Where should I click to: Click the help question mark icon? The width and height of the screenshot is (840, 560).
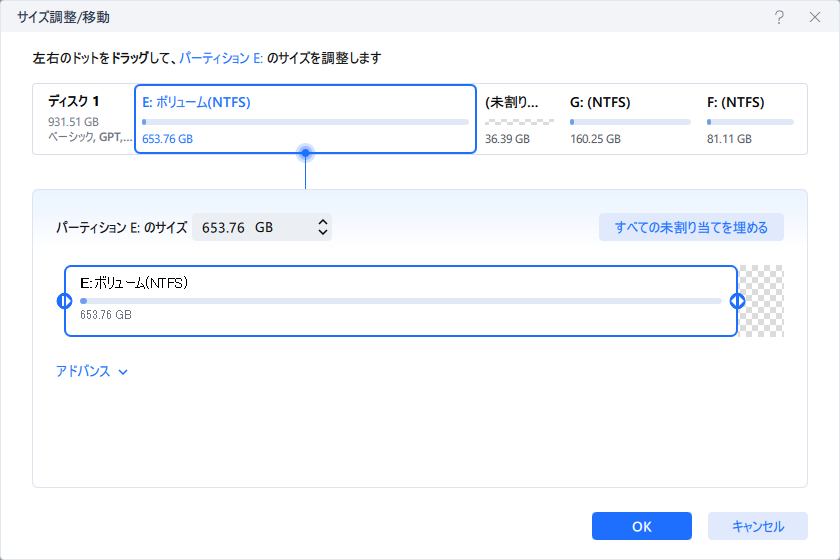pyautogui.click(x=779, y=18)
